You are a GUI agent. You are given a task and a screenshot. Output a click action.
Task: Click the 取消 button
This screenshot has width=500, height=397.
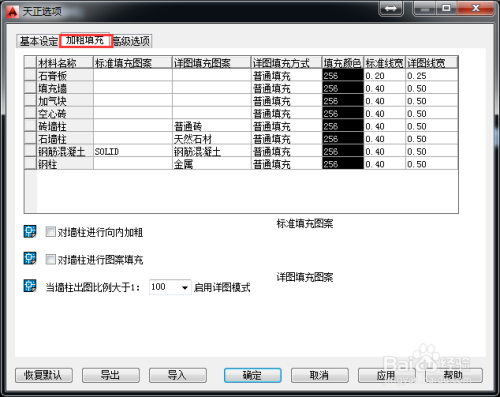coord(319,375)
